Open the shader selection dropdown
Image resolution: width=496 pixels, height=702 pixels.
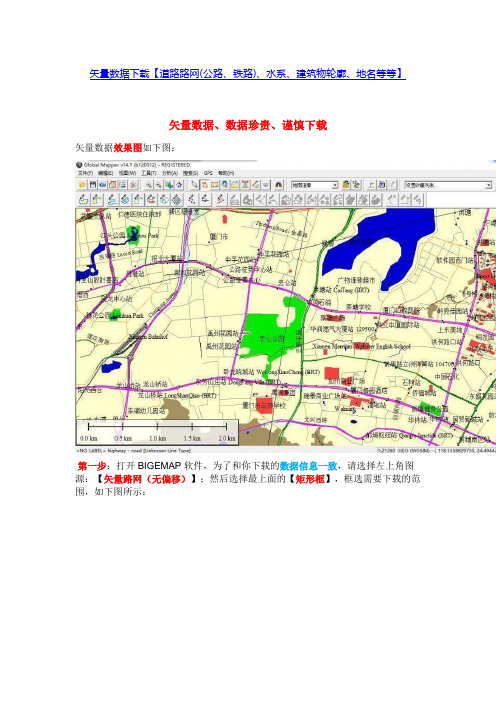coord(315,185)
